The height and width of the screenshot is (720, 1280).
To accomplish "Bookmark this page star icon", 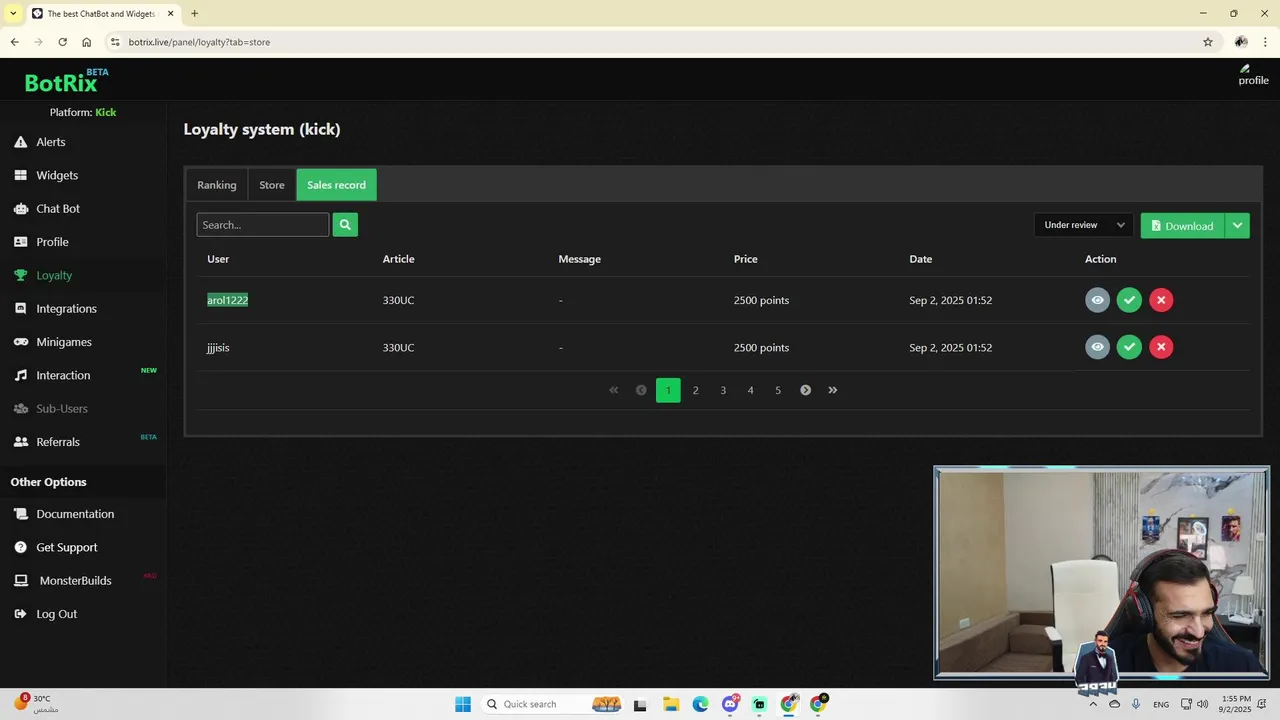I will click(x=1208, y=42).
